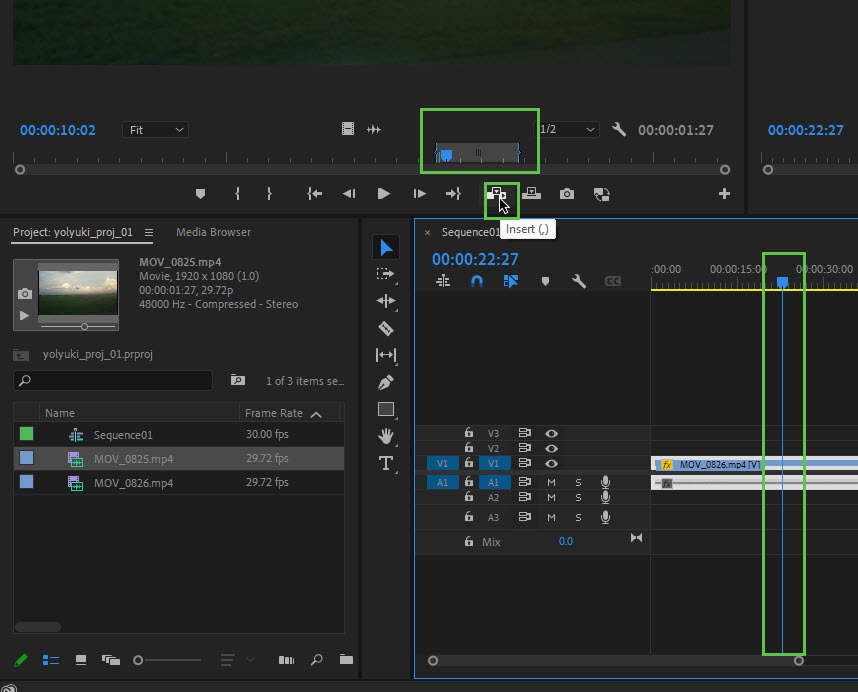The height and width of the screenshot is (692, 858).
Task: Click the Overwrite button next to Insert
Action: [x=532, y=194]
